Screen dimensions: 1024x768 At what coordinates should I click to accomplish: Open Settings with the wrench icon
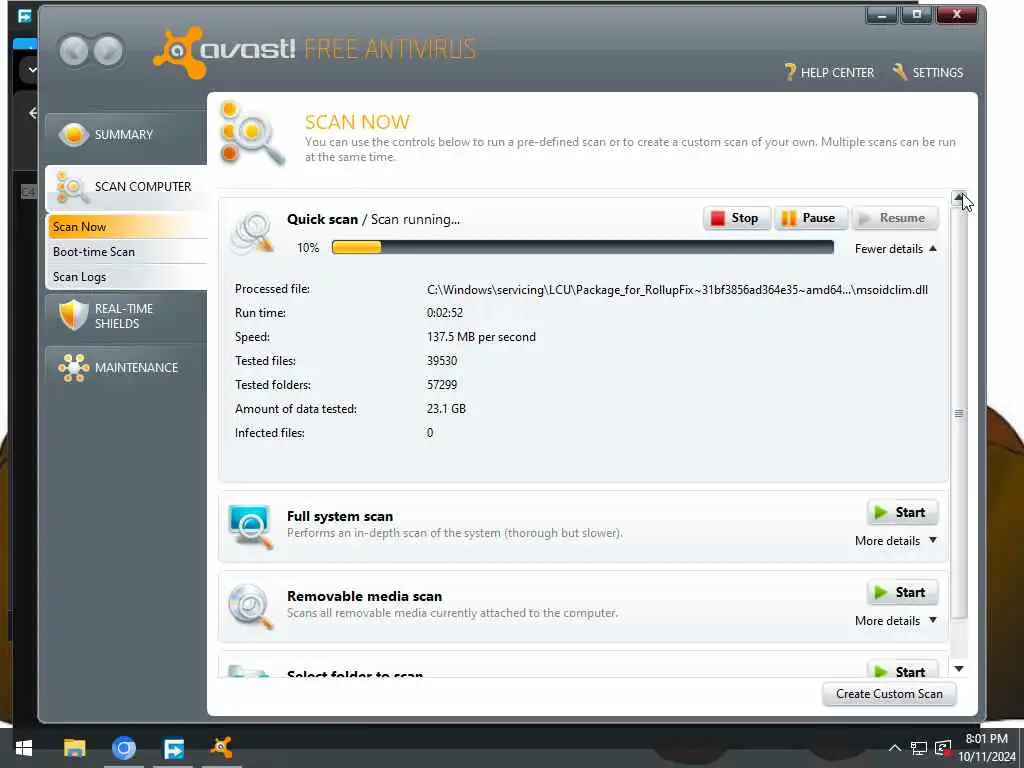927,72
